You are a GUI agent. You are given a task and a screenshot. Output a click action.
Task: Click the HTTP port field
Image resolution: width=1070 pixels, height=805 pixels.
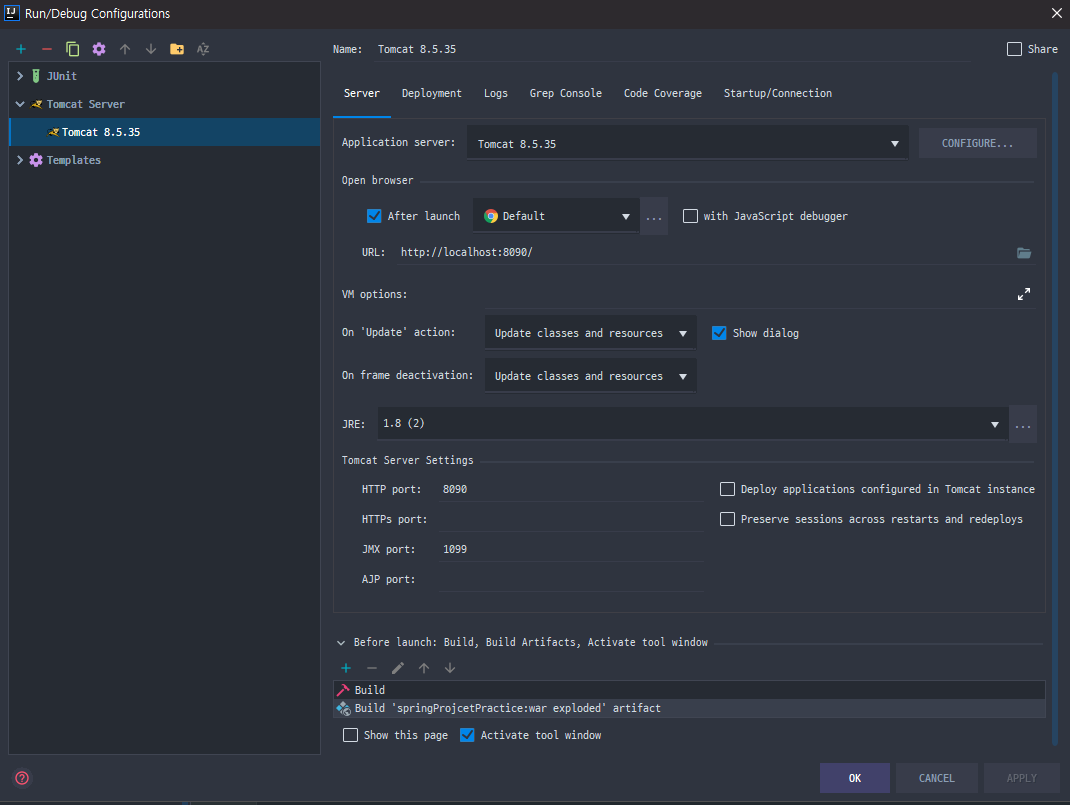pos(570,489)
